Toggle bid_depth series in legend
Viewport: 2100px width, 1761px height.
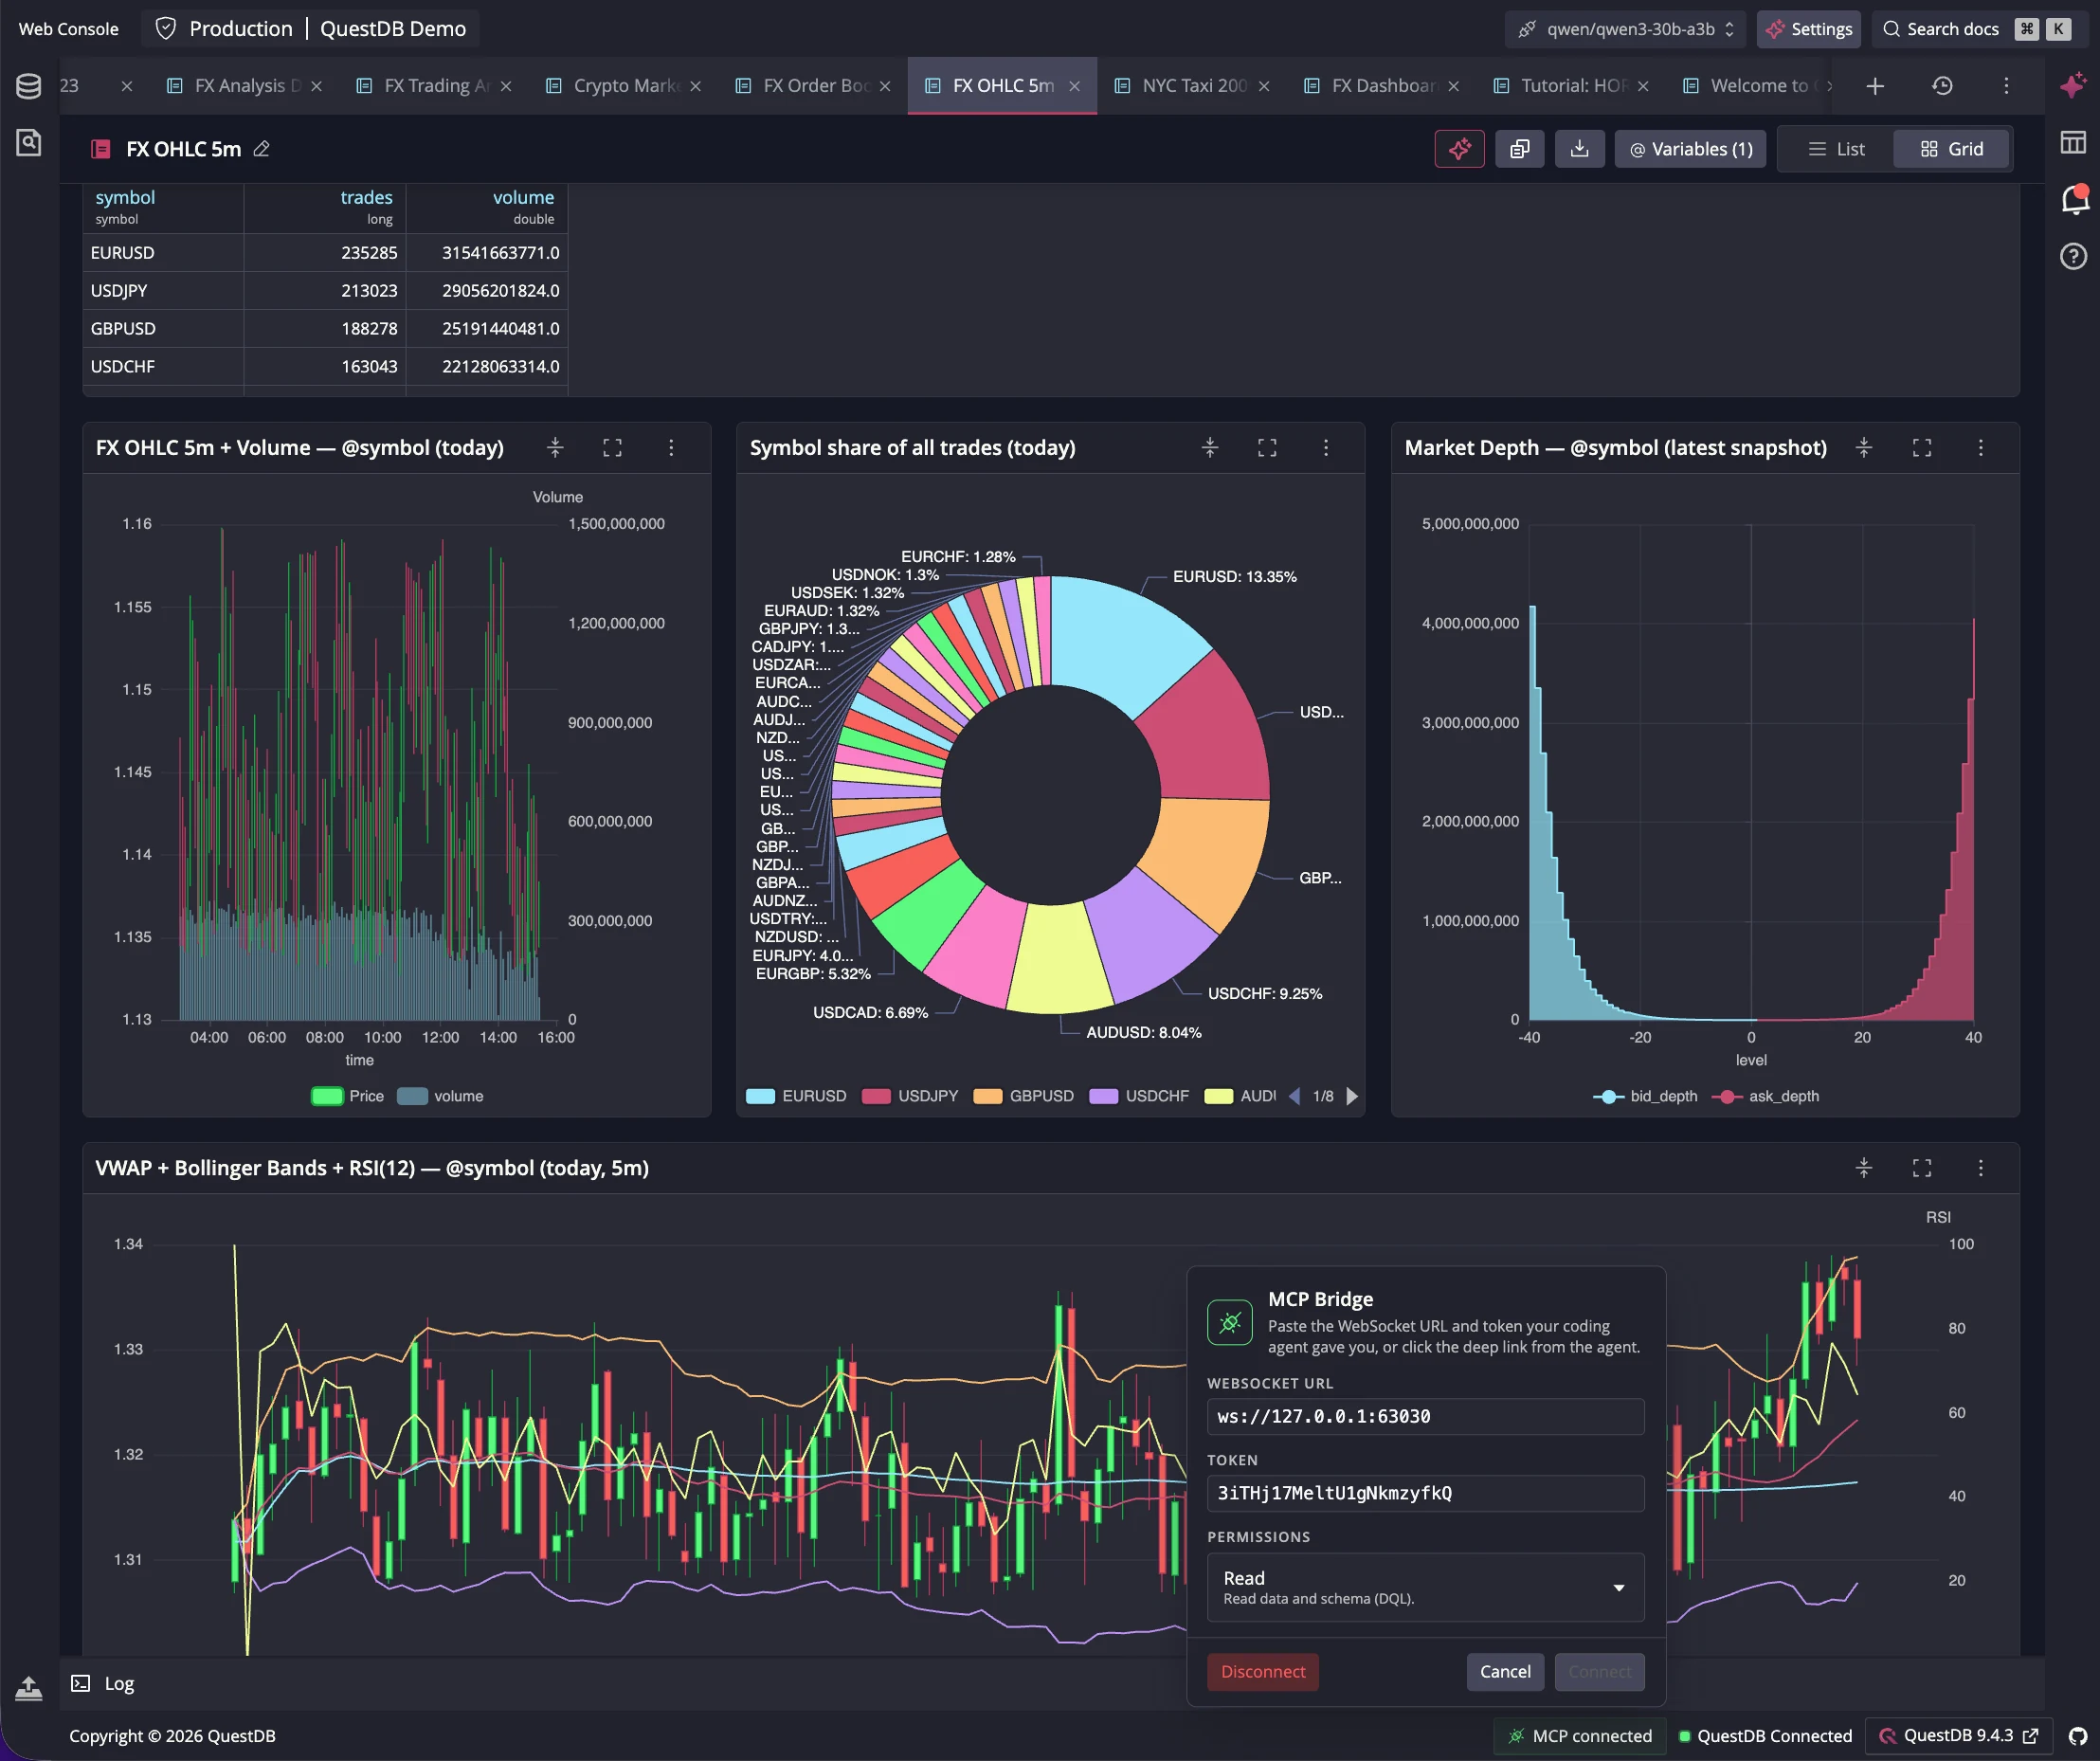[x=1645, y=1096]
